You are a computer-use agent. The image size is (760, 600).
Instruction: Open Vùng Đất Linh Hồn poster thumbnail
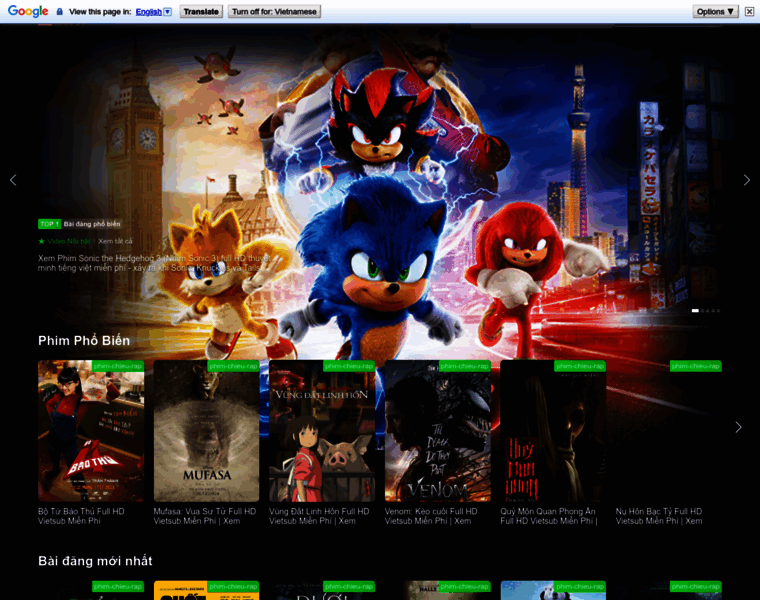(322, 431)
